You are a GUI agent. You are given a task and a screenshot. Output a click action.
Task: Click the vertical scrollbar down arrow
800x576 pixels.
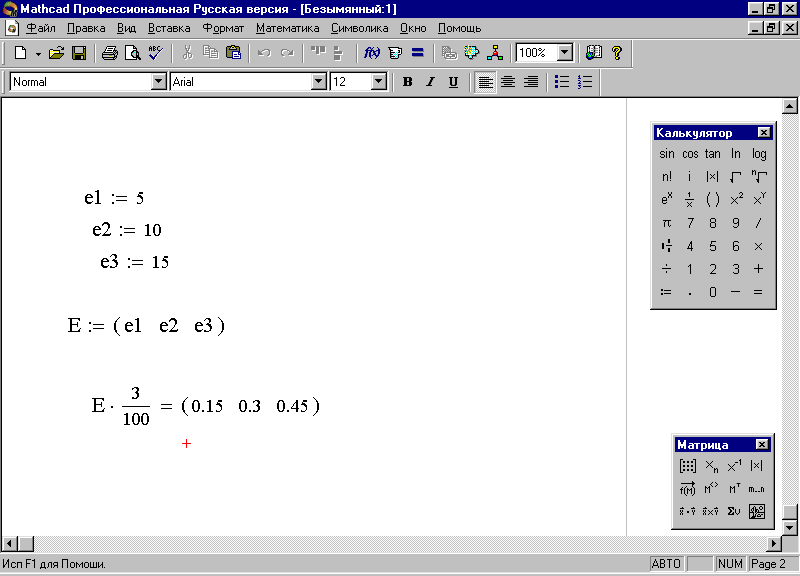pos(789,528)
